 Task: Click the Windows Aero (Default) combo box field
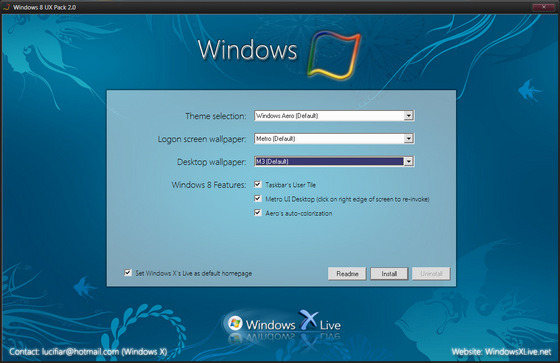(x=334, y=115)
